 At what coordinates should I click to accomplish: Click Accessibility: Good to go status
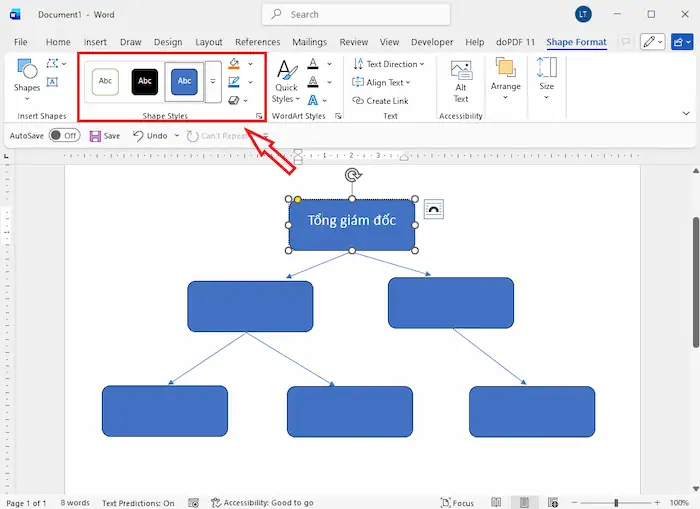tap(262, 502)
